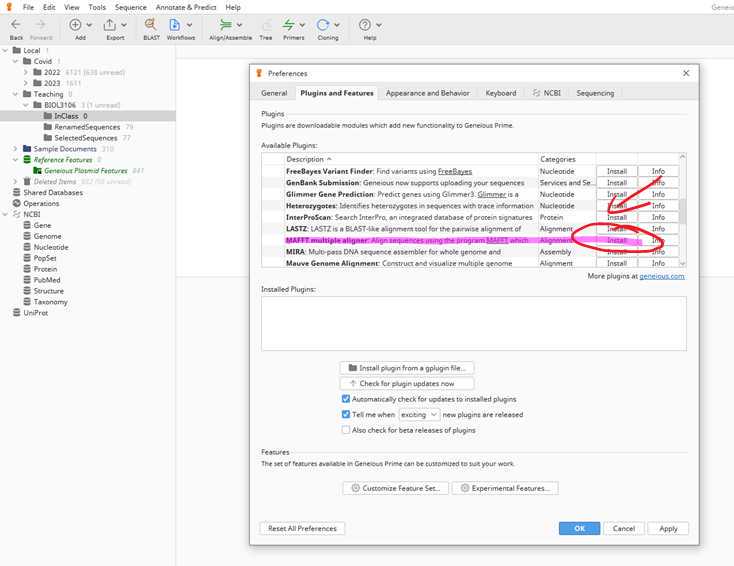Switch to Appearance and Behavior tab
This screenshot has width=734, height=566.
427,93
